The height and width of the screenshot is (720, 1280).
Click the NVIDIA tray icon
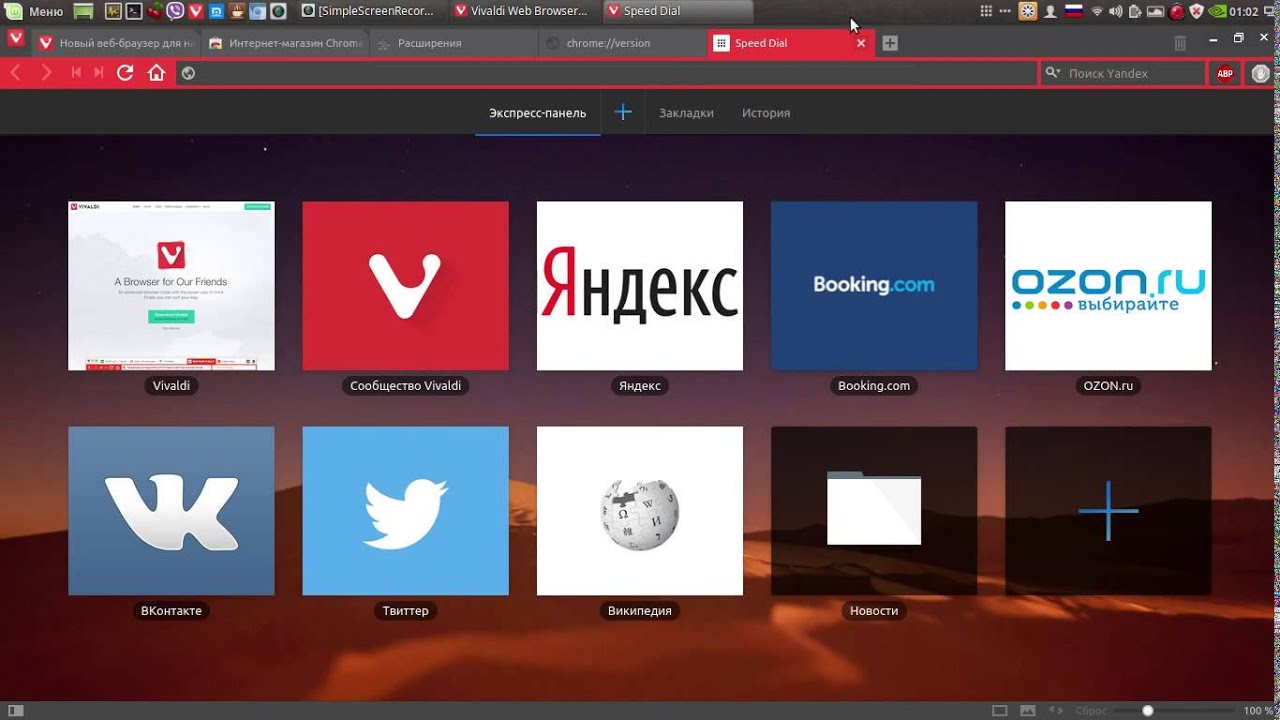point(1218,11)
